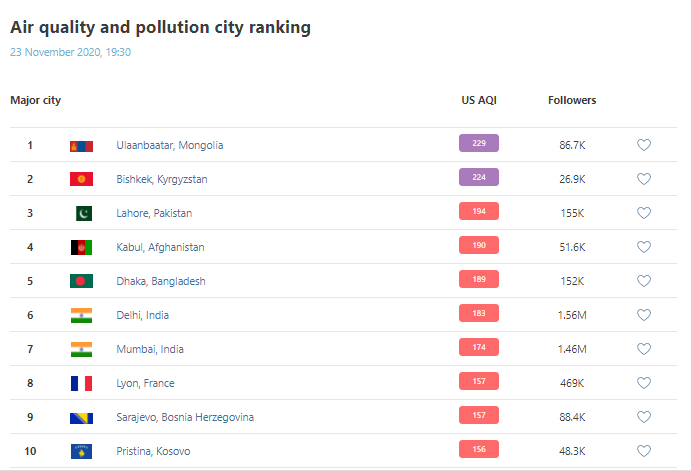691x471 pixels.
Task: Click the Mongolia flag icon
Action: click(x=81, y=146)
